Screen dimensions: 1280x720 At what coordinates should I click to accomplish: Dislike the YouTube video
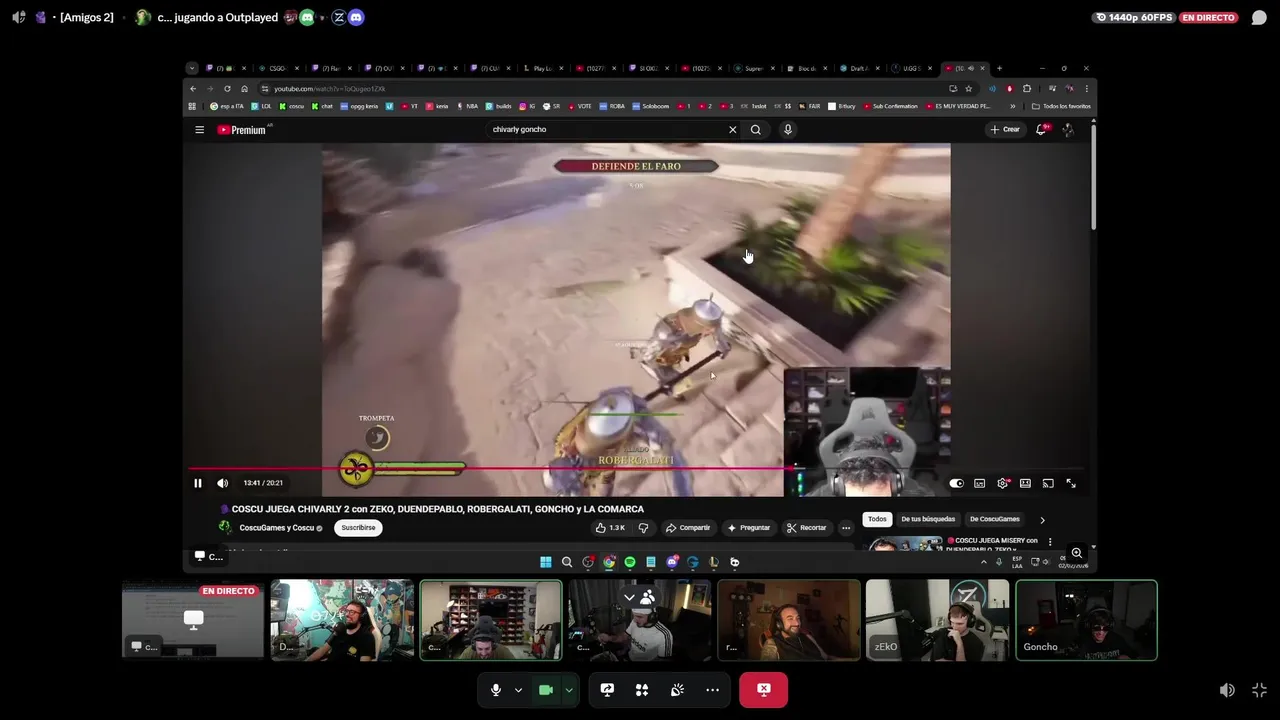click(x=643, y=528)
